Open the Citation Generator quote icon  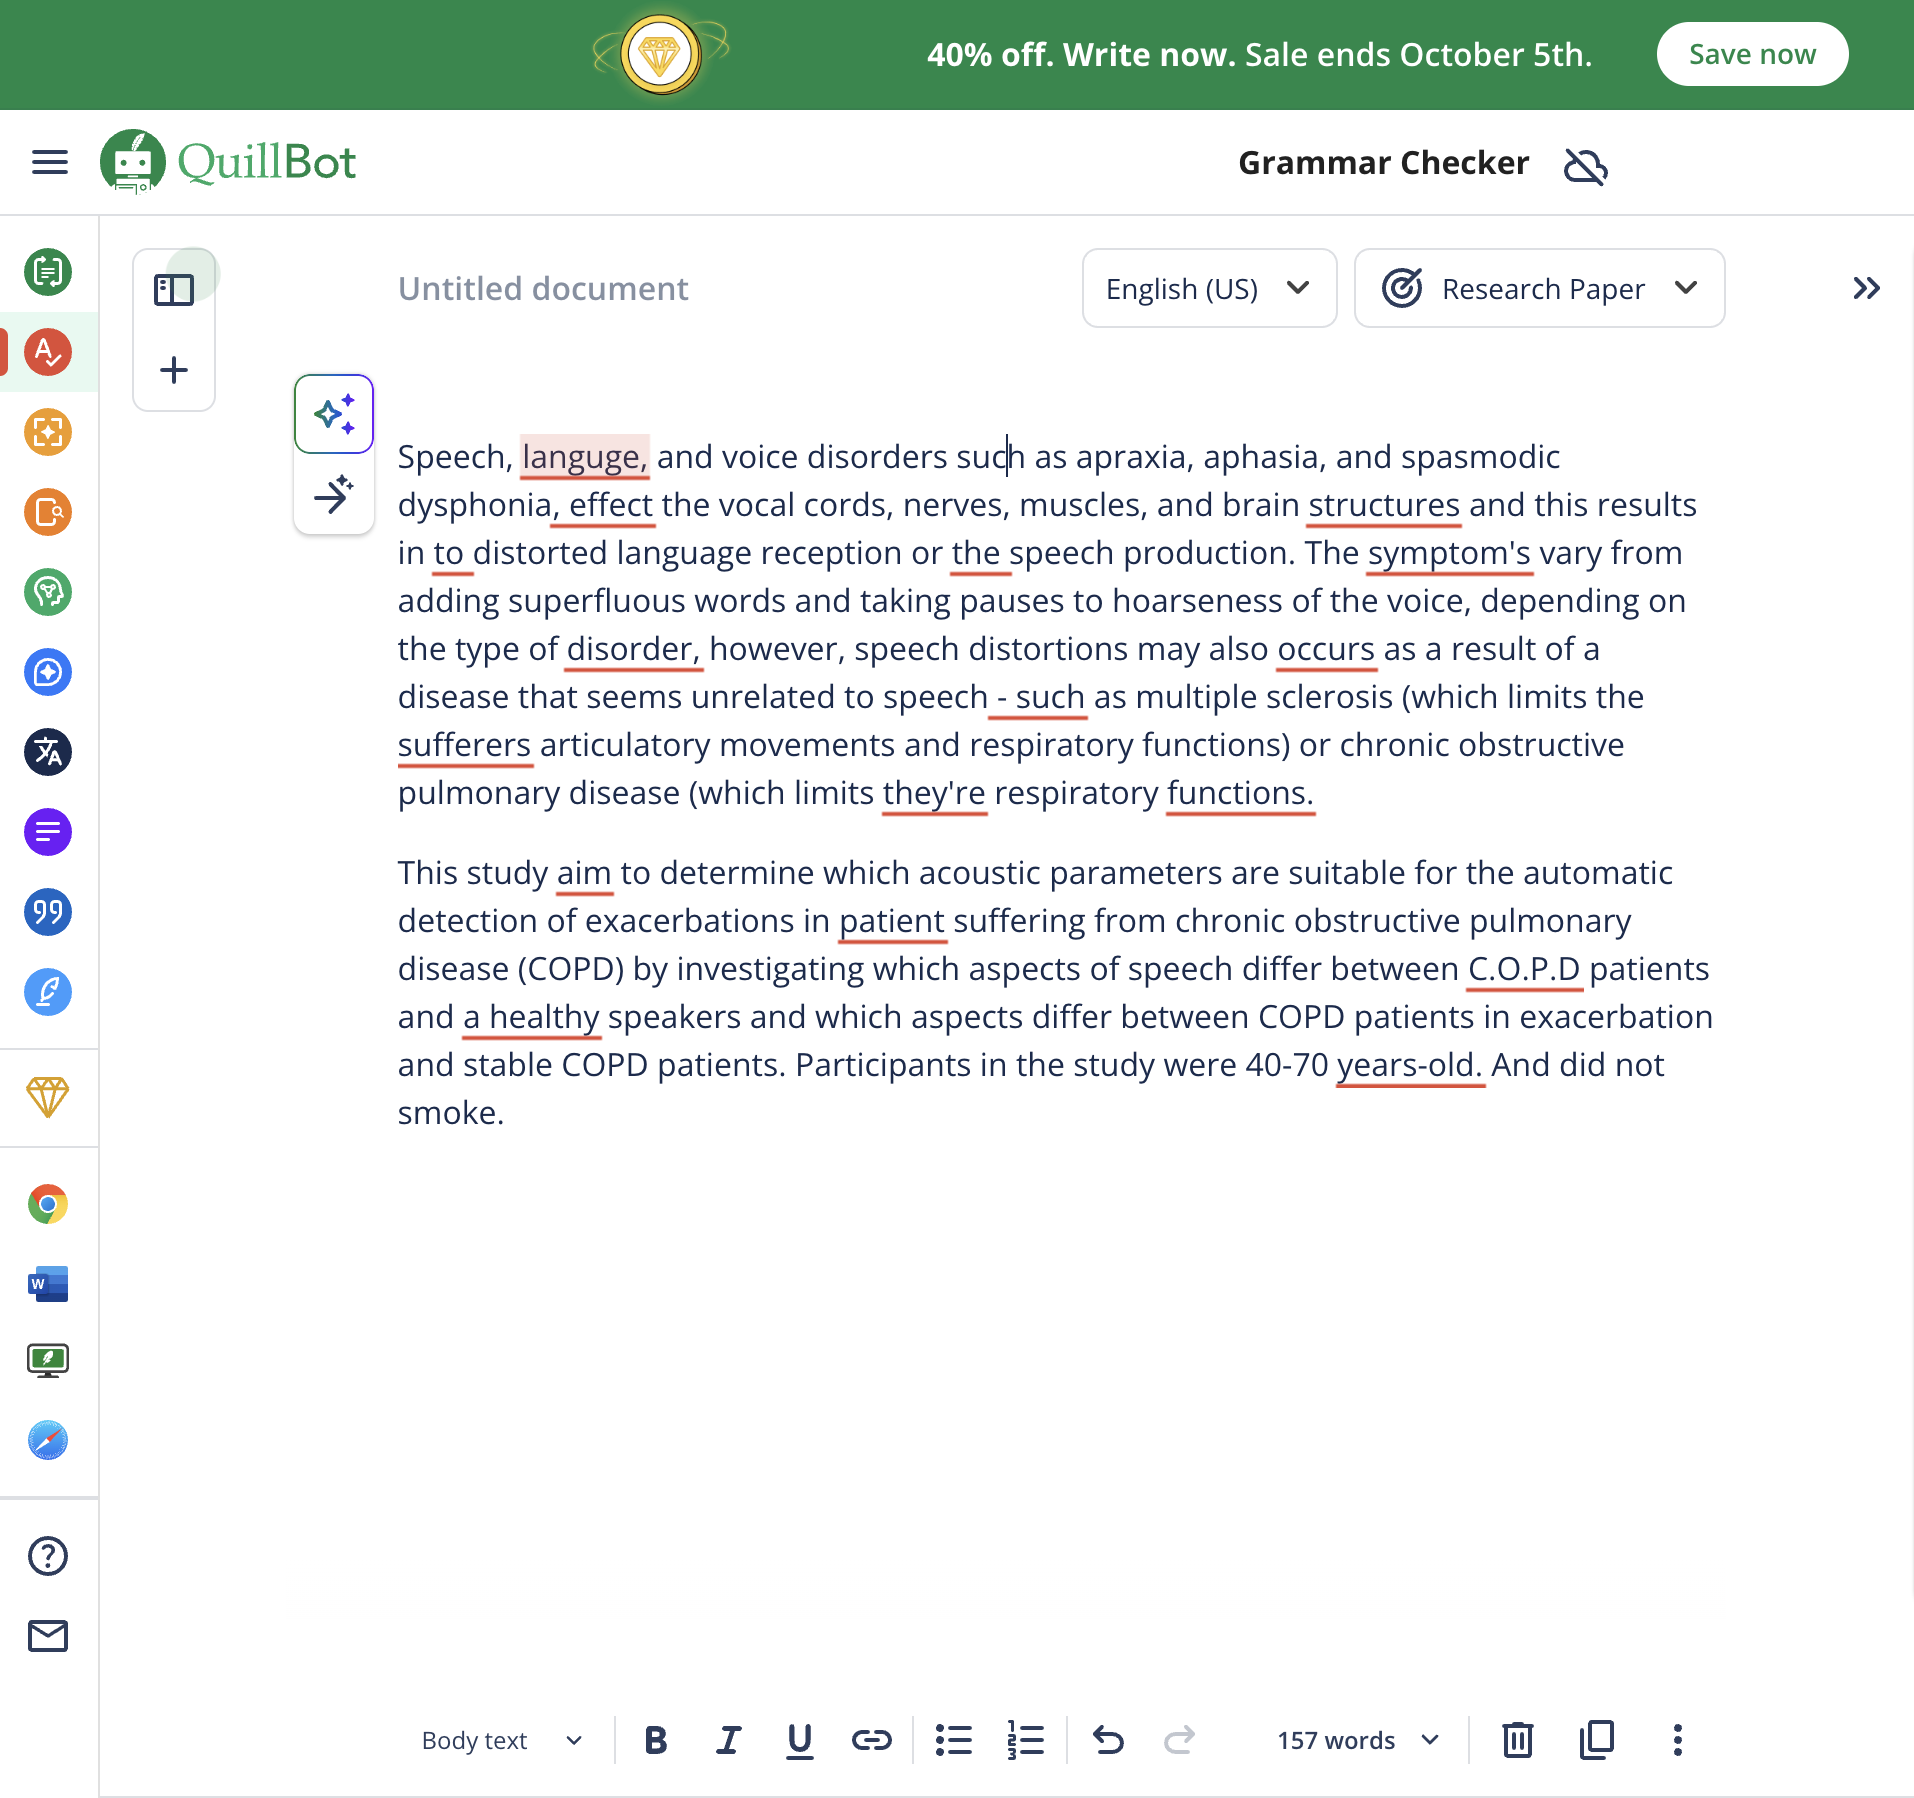click(x=48, y=912)
